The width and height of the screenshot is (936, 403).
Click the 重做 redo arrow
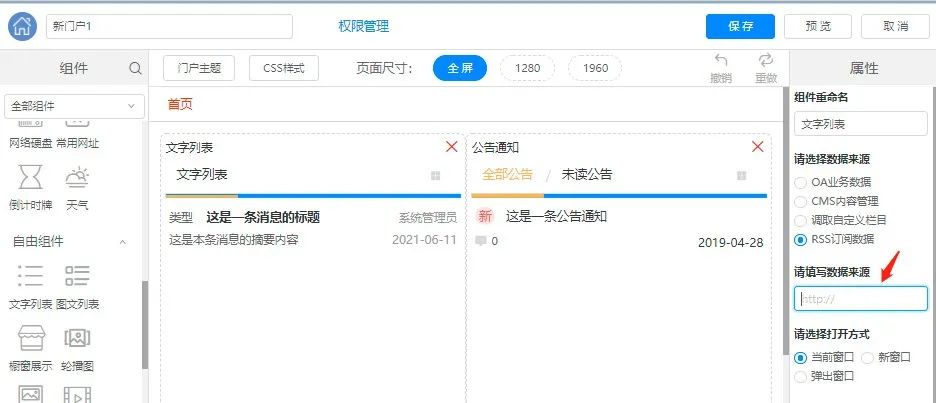(x=766, y=60)
